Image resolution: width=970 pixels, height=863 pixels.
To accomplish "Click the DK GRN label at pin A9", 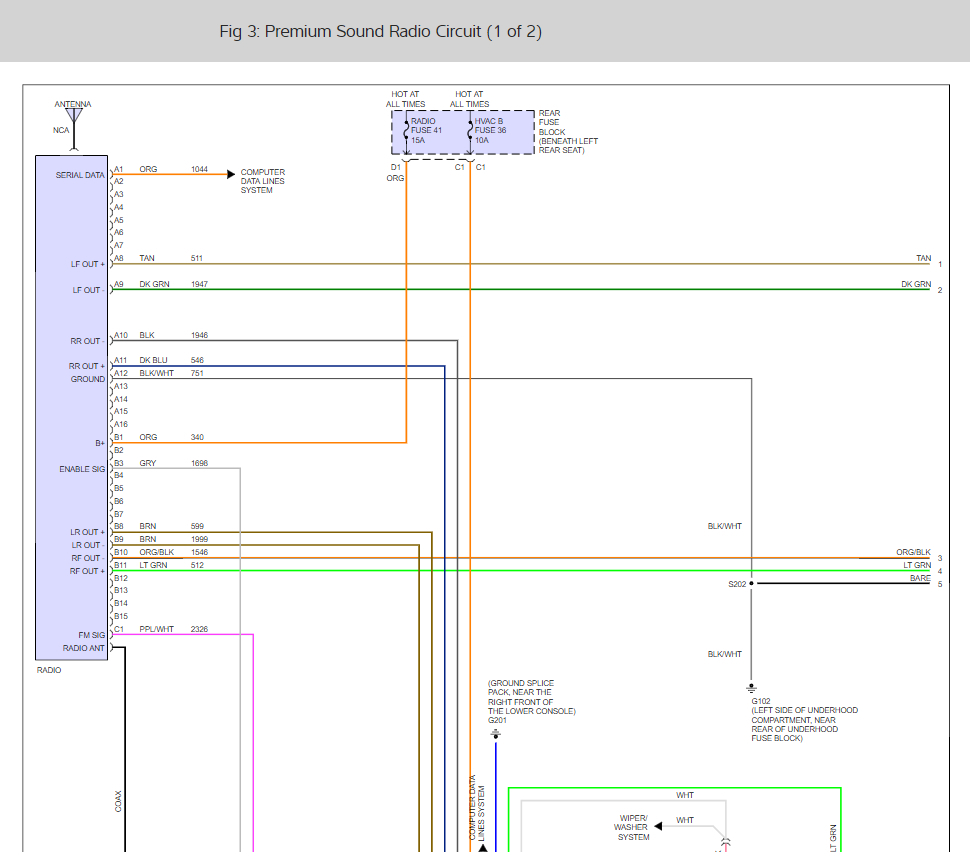I will [x=154, y=284].
